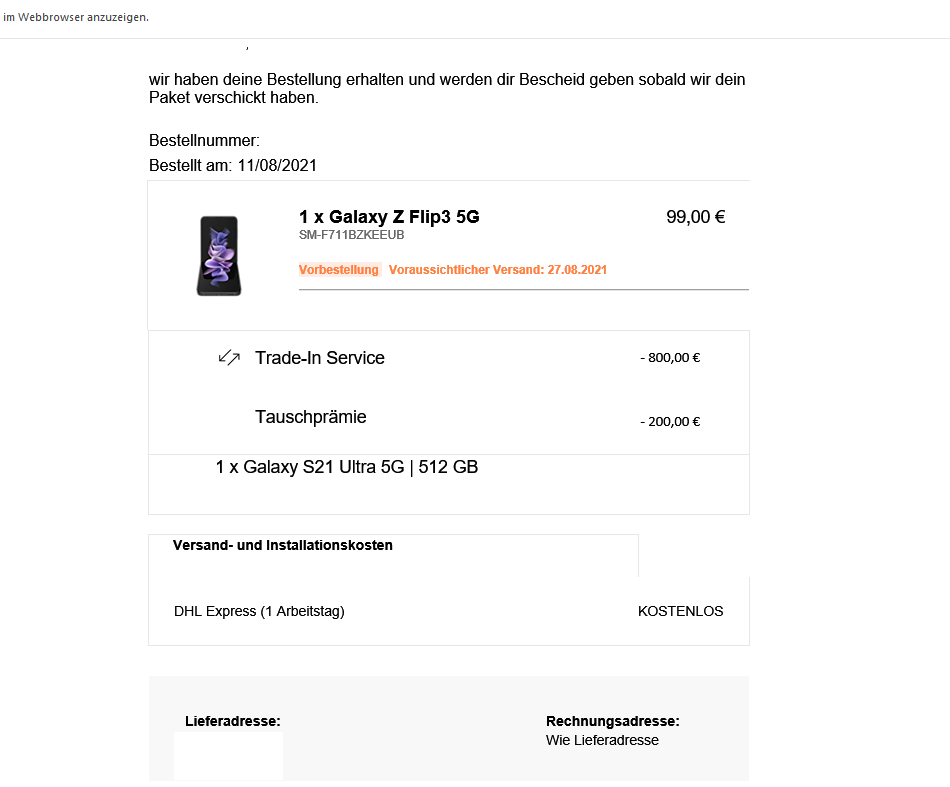Click the Trade-In Service arrows icon

pyautogui.click(x=229, y=357)
